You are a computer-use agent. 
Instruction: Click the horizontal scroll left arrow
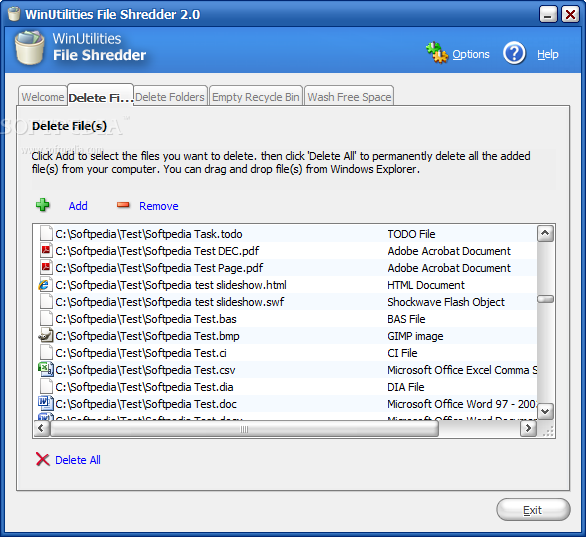[41, 428]
